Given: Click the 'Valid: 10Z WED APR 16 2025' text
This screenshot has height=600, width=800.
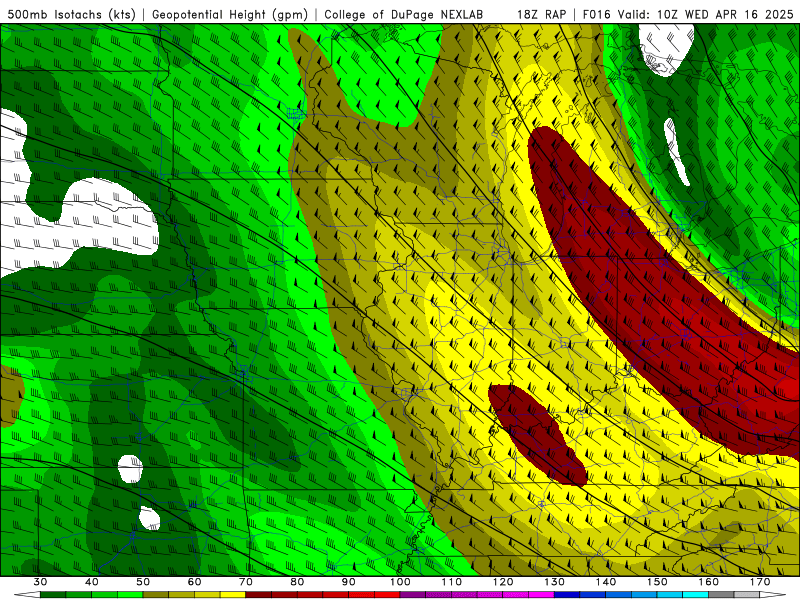Looking at the screenshot, I should click(706, 14).
